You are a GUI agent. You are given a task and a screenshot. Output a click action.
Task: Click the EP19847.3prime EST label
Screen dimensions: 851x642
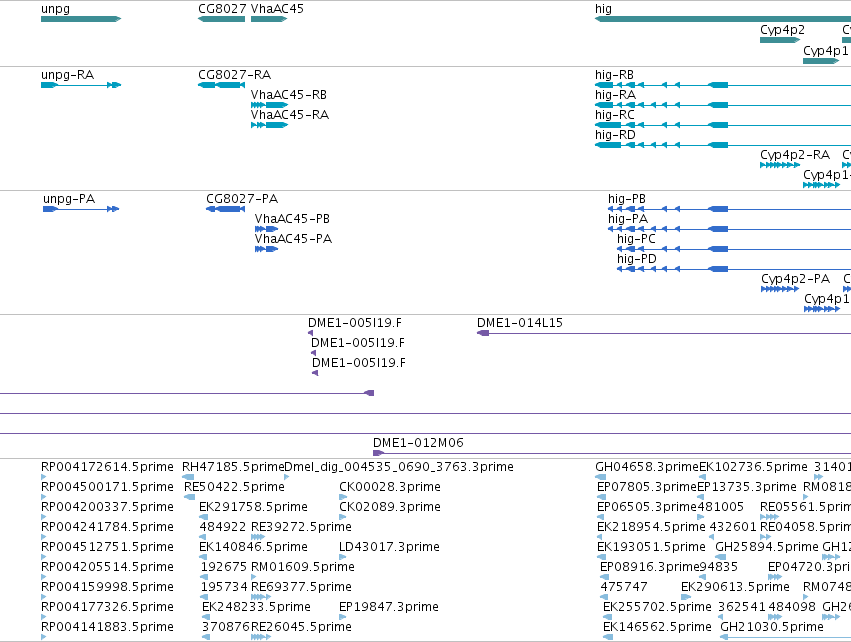pyautogui.click(x=389, y=607)
